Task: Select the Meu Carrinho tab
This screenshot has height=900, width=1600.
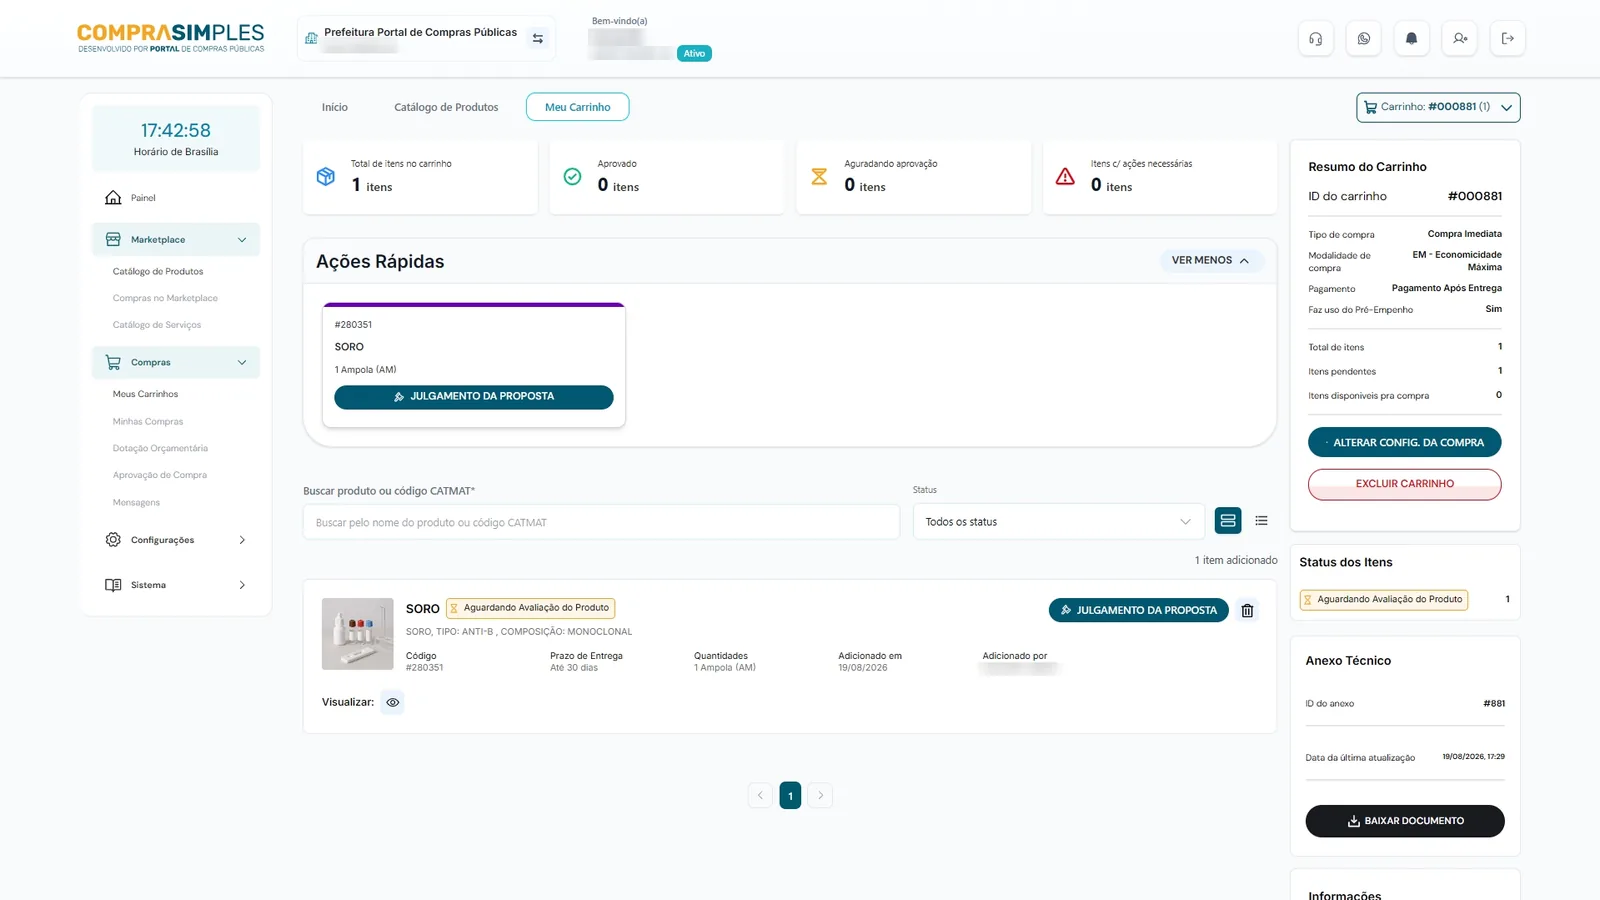Action: 577,107
